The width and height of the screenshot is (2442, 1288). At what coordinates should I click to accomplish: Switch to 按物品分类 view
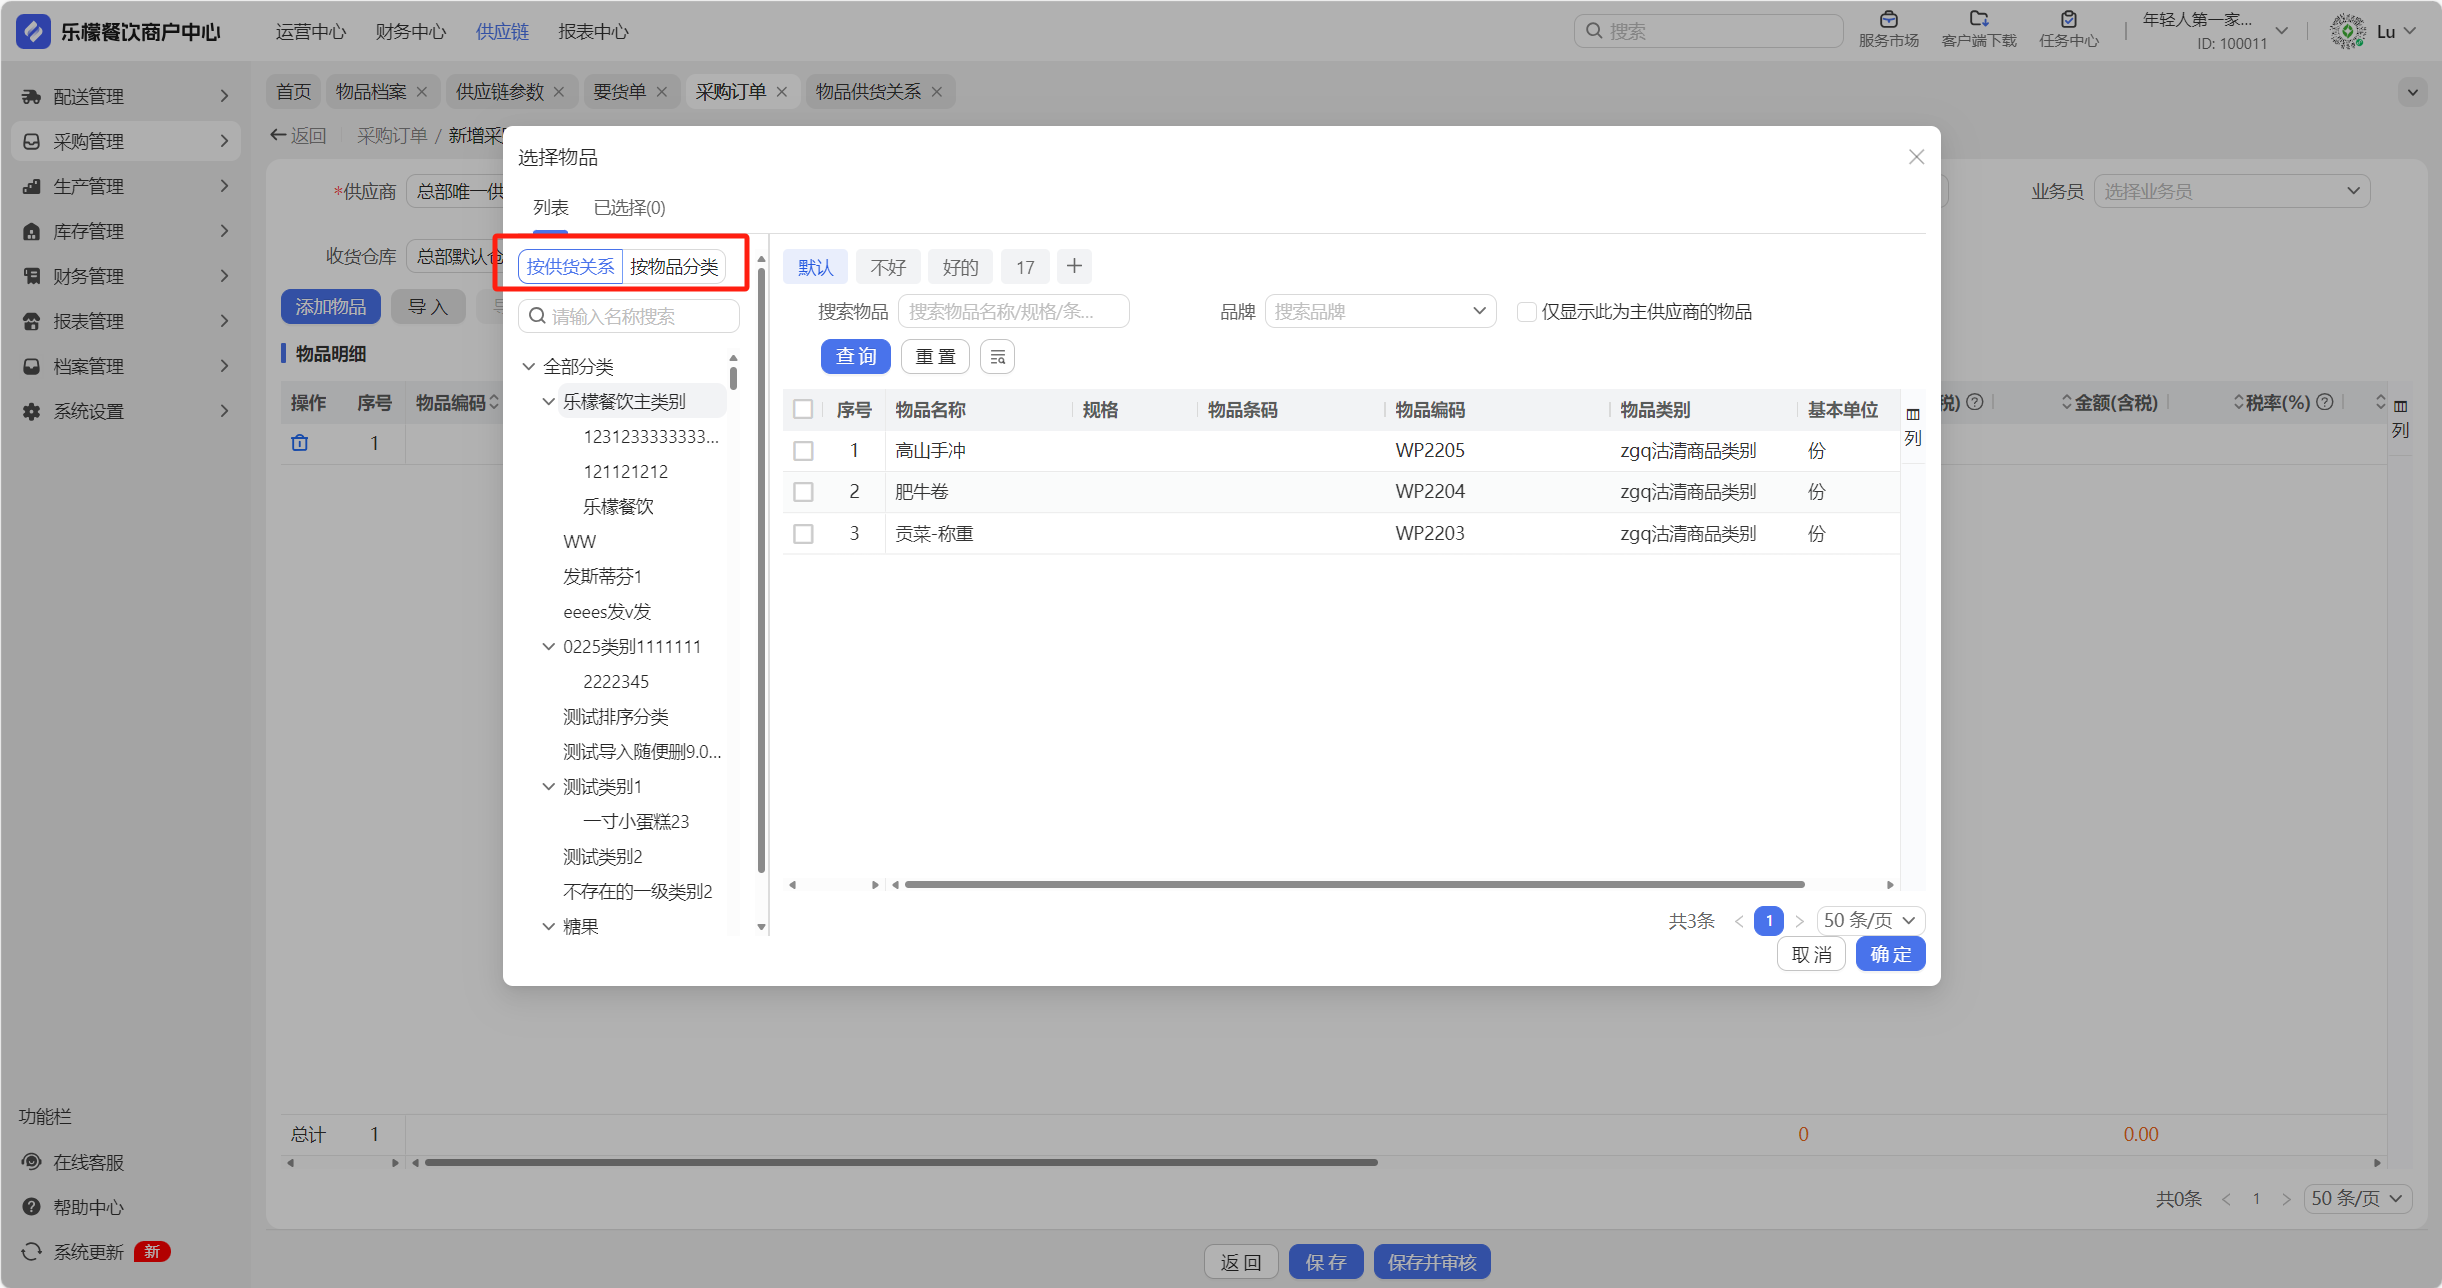[x=674, y=267]
